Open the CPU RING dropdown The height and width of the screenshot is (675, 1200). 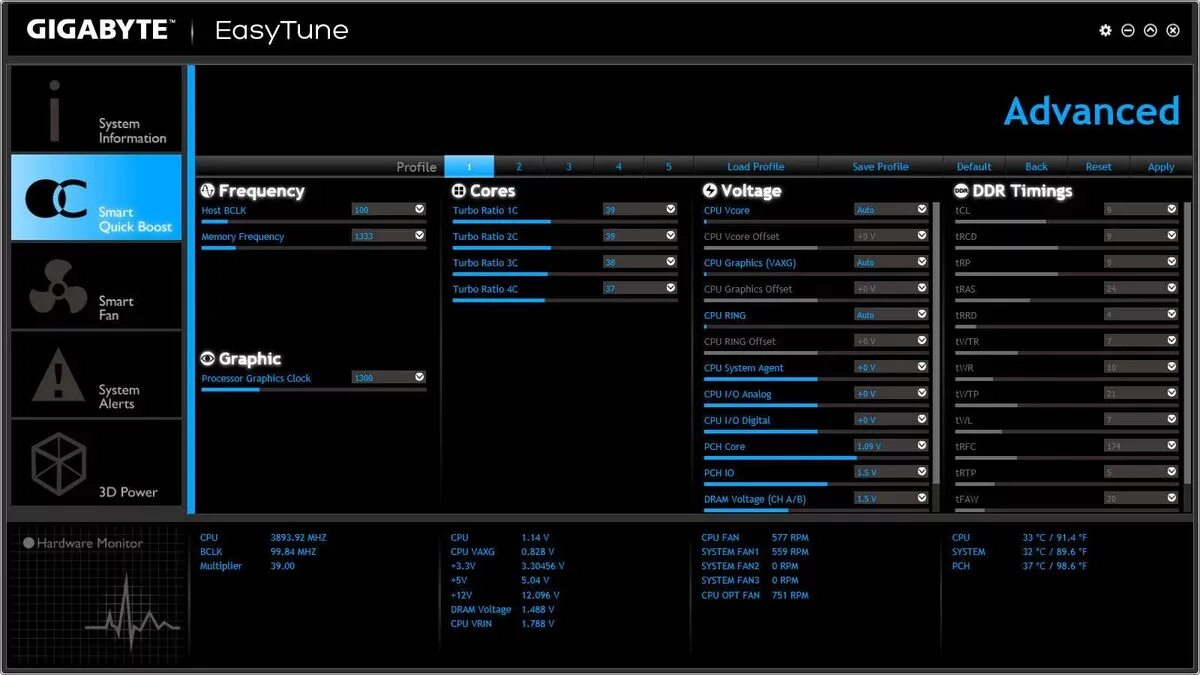pos(891,314)
